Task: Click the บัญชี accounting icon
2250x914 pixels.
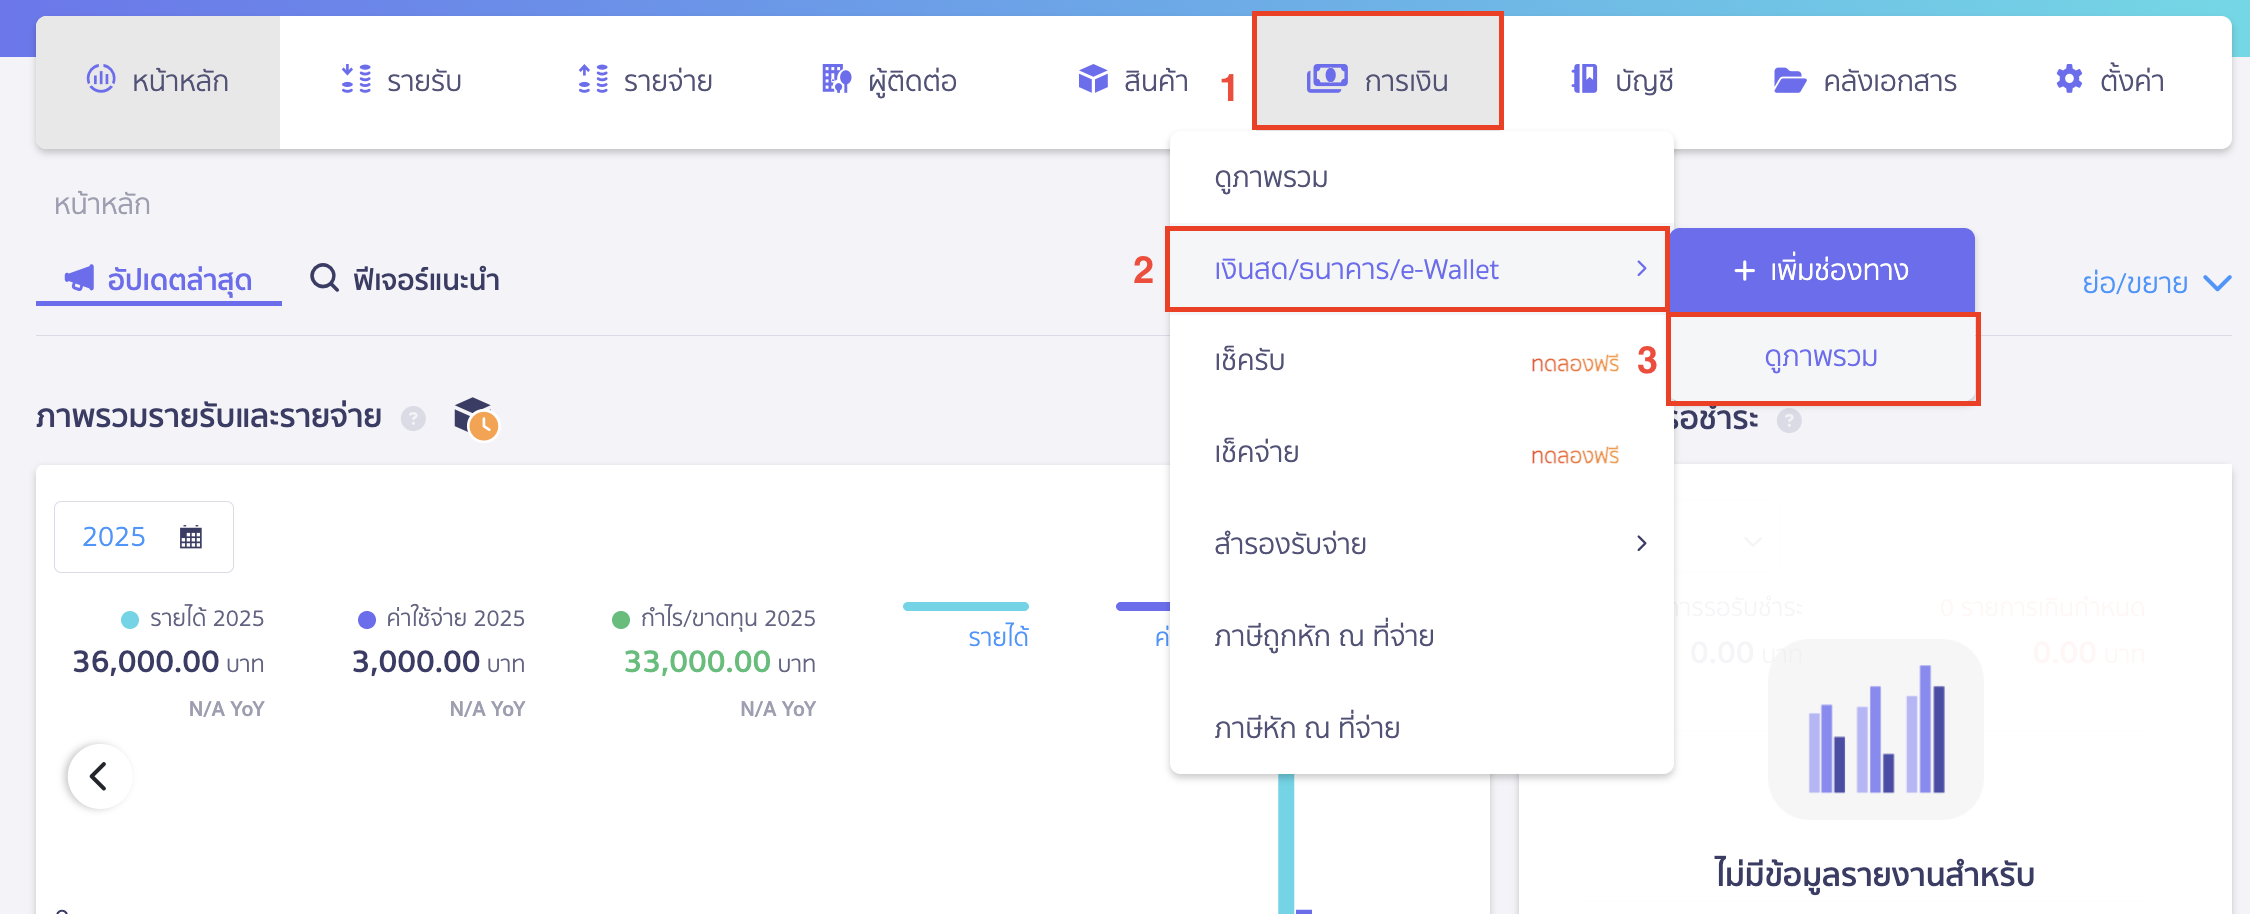Action: [x=1583, y=80]
